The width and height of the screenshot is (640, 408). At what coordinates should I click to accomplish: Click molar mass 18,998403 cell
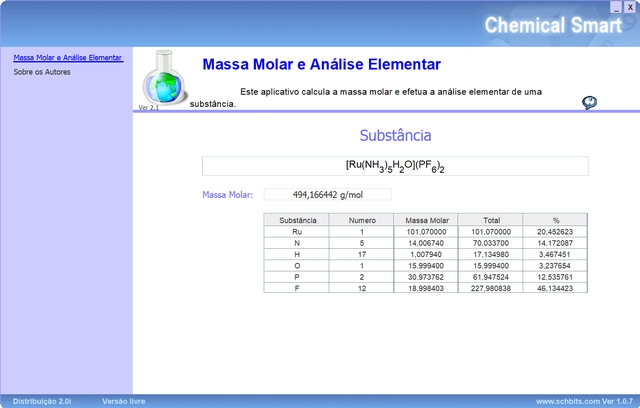pos(426,288)
